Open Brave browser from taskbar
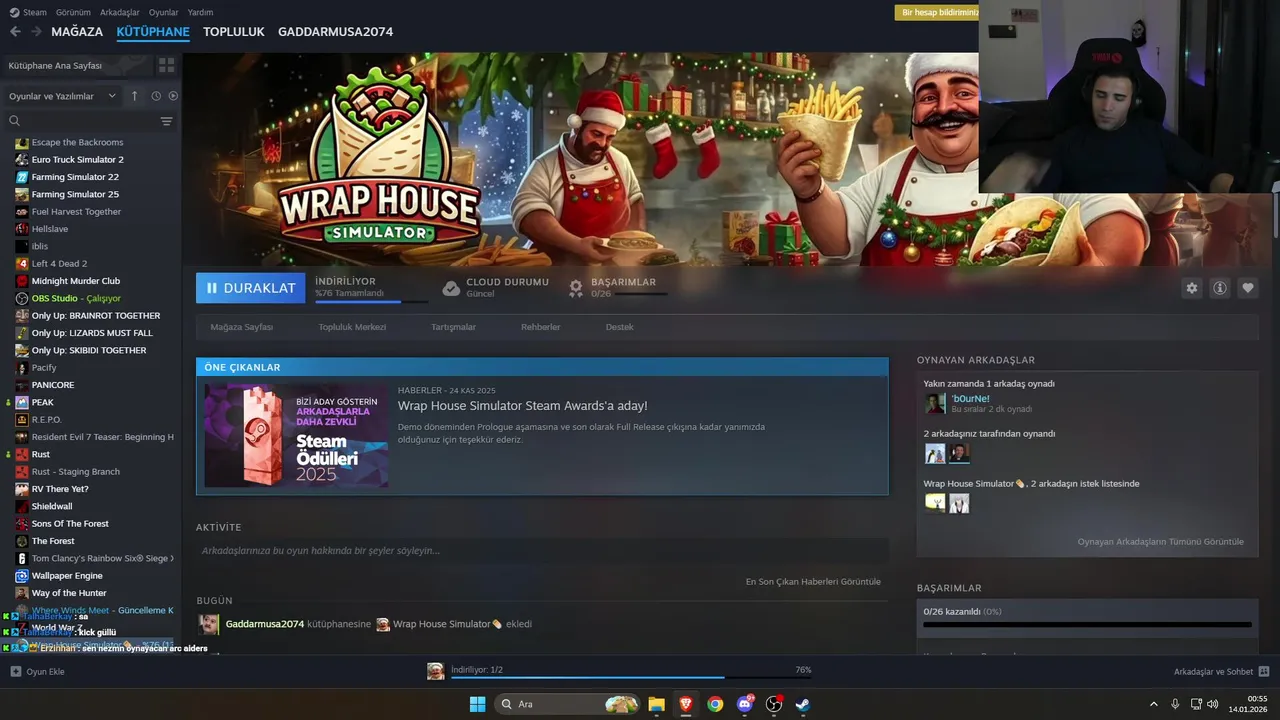1280x720 pixels. coord(685,704)
